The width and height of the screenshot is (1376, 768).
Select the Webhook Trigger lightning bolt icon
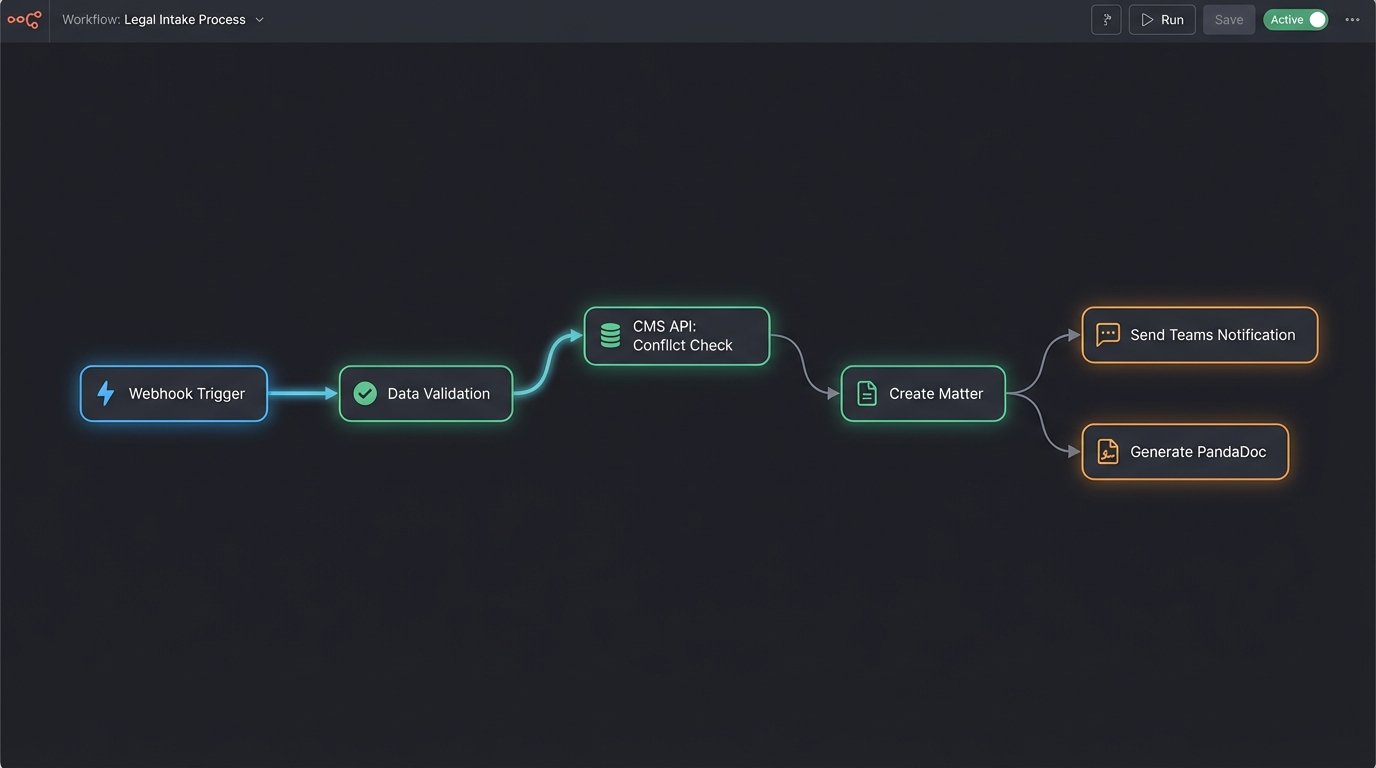pos(106,393)
